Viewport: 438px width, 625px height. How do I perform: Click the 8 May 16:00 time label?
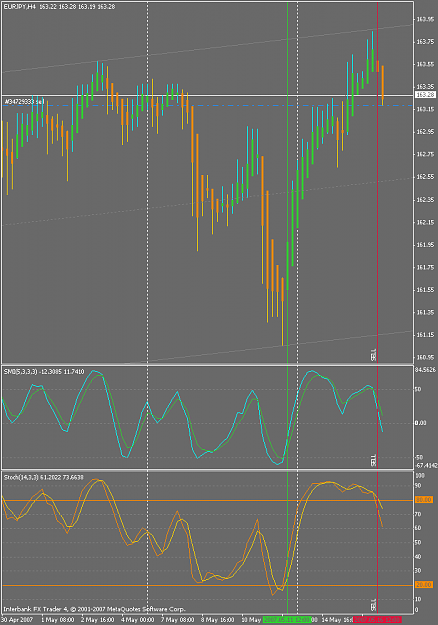pyautogui.click(x=218, y=620)
